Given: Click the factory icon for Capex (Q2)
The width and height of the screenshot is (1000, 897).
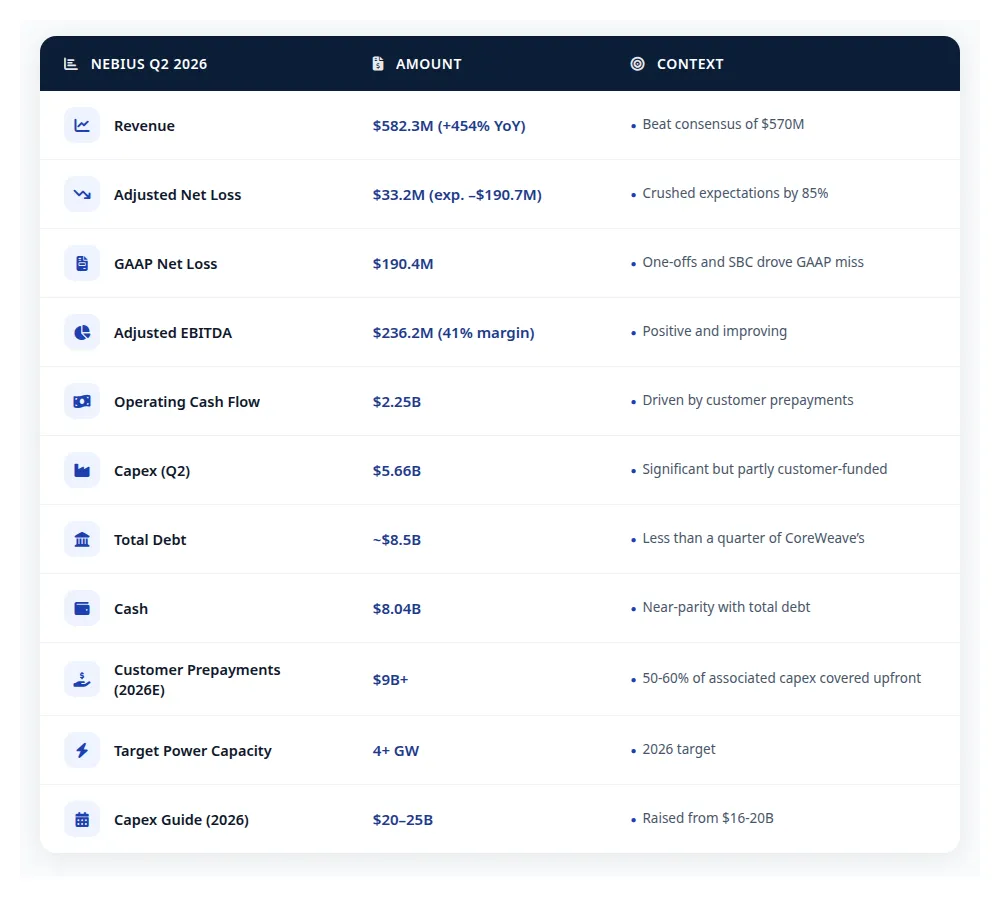Looking at the screenshot, I should click(x=82, y=470).
